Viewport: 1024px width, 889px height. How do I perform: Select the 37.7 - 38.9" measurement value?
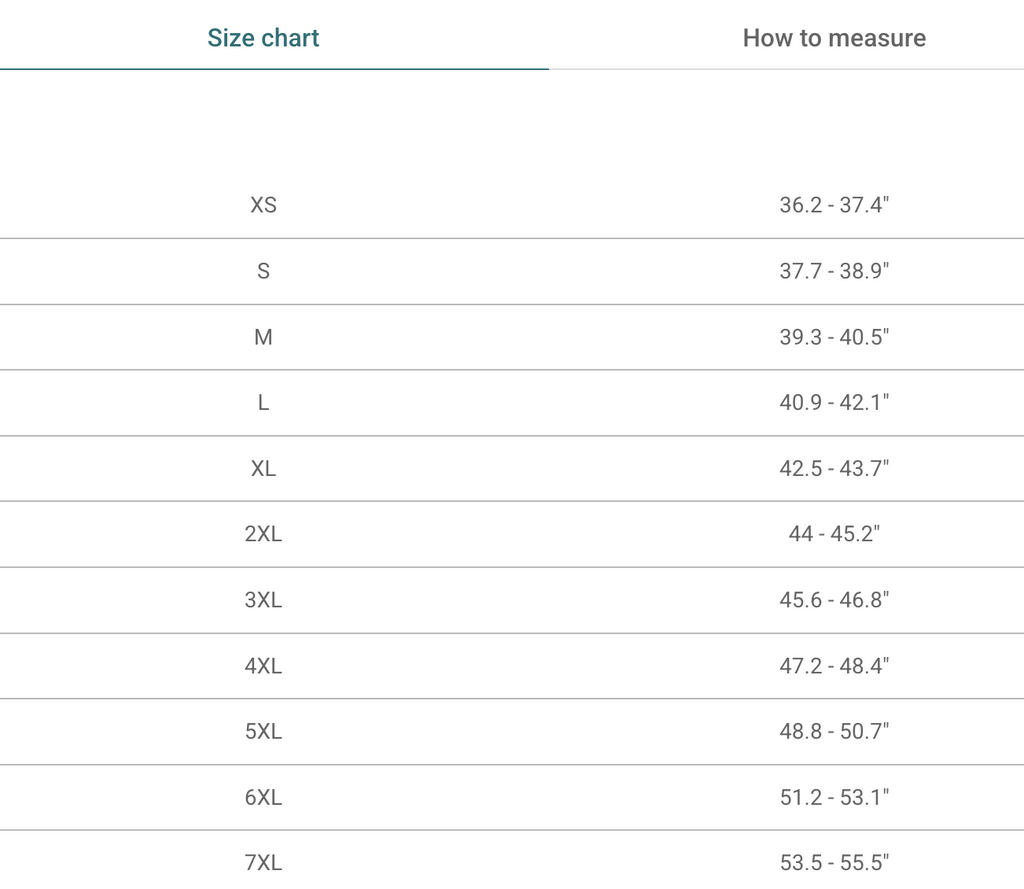pyautogui.click(x=834, y=271)
